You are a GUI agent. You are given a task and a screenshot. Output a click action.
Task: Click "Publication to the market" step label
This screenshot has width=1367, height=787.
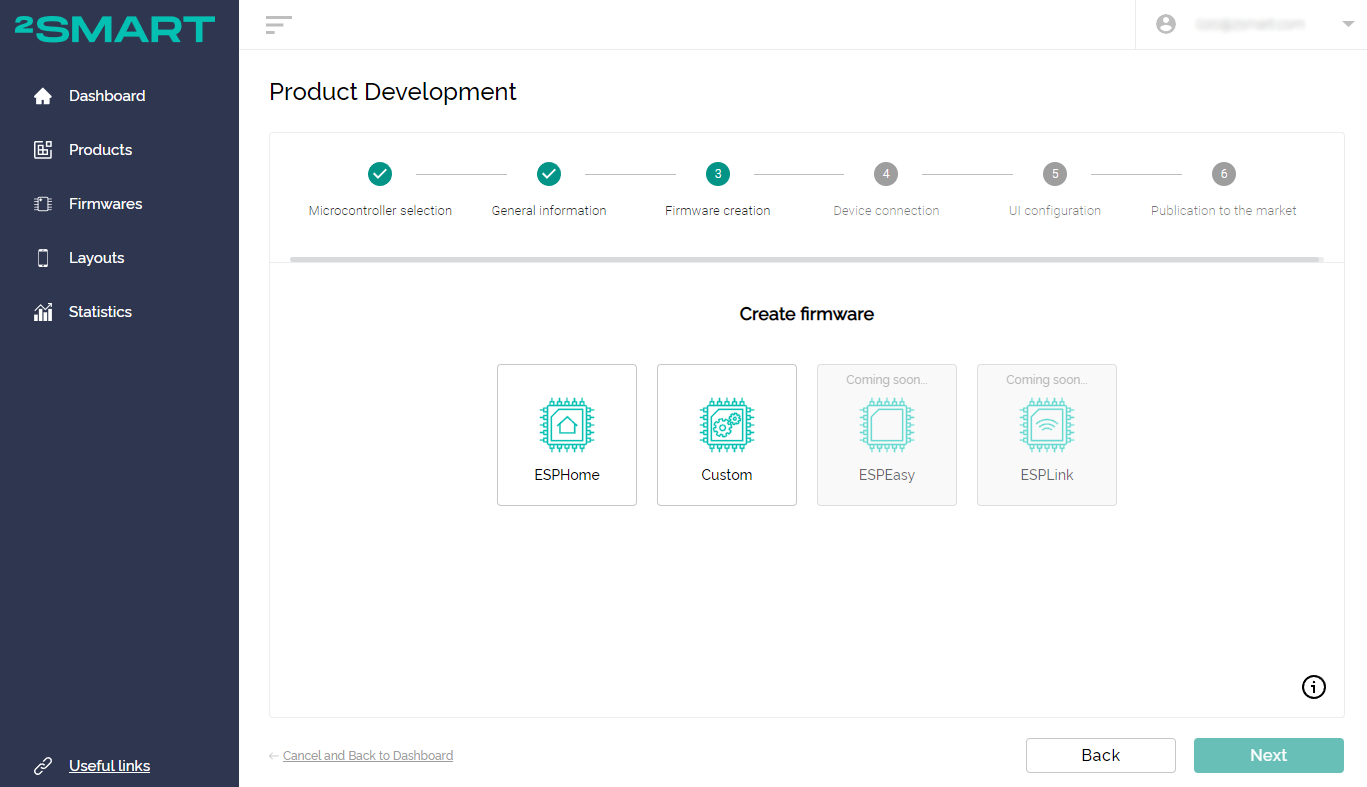pos(1224,211)
